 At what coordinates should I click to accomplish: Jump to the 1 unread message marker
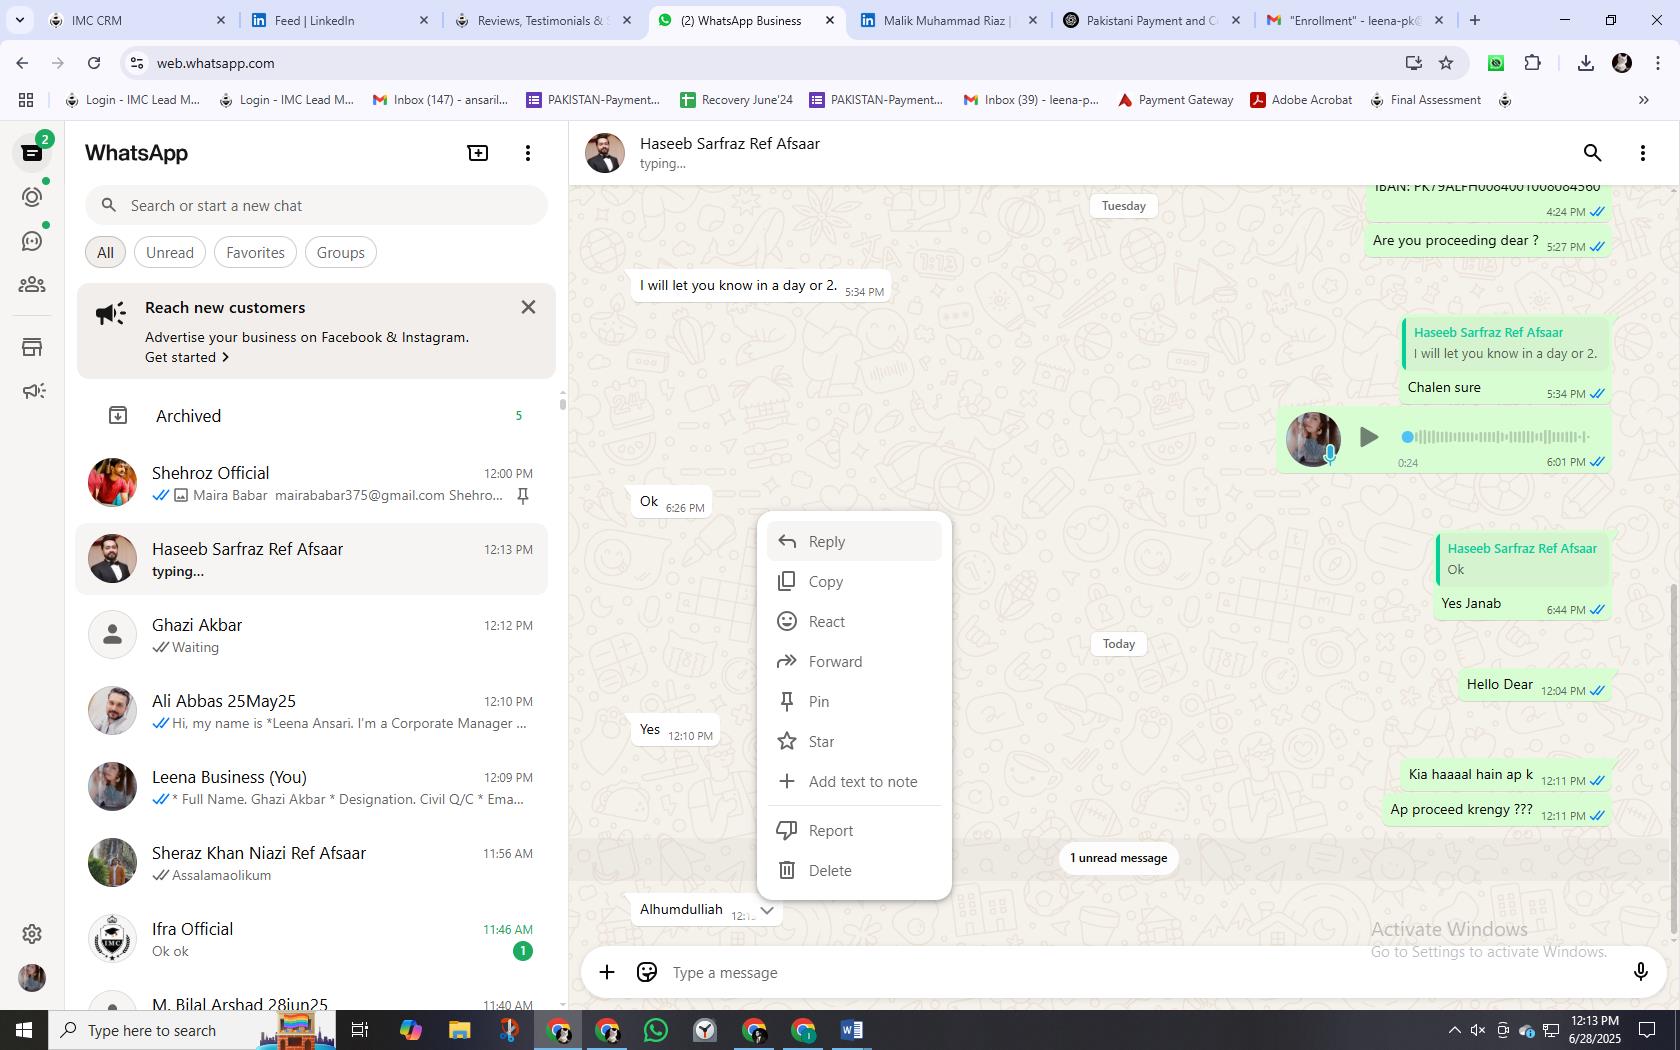(x=1118, y=858)
